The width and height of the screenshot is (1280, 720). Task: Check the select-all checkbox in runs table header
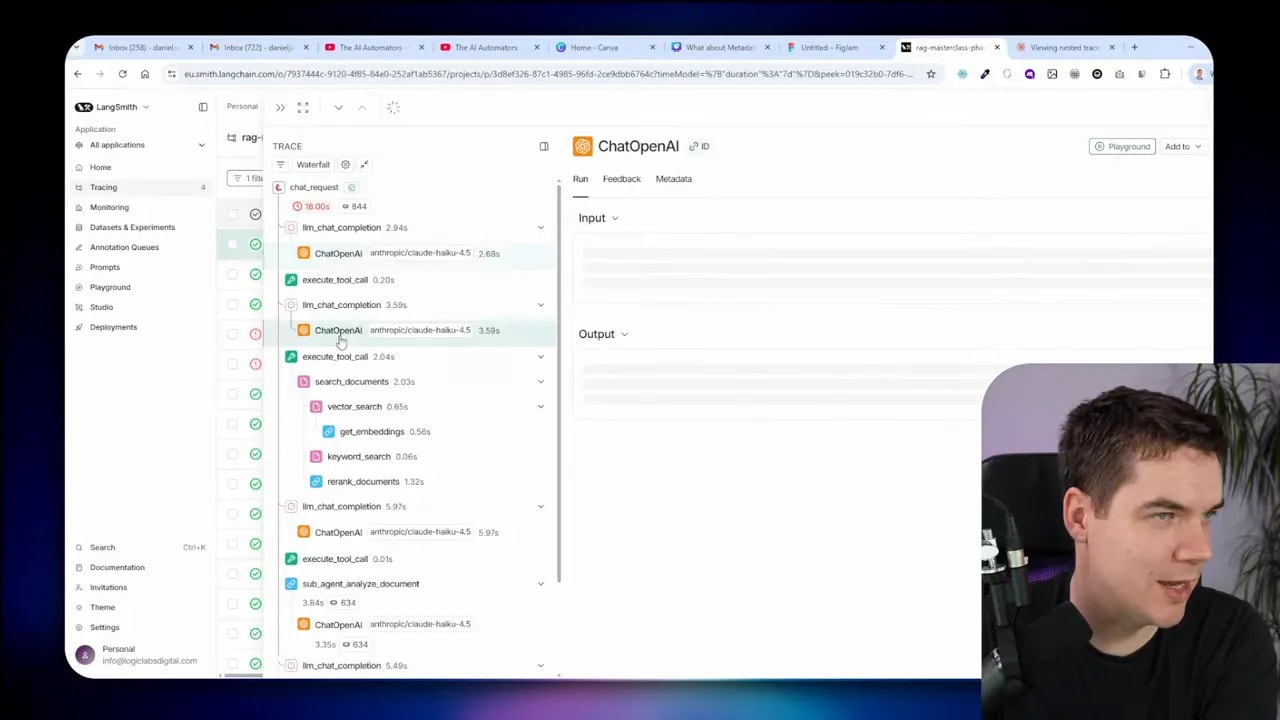pos(233,214)
